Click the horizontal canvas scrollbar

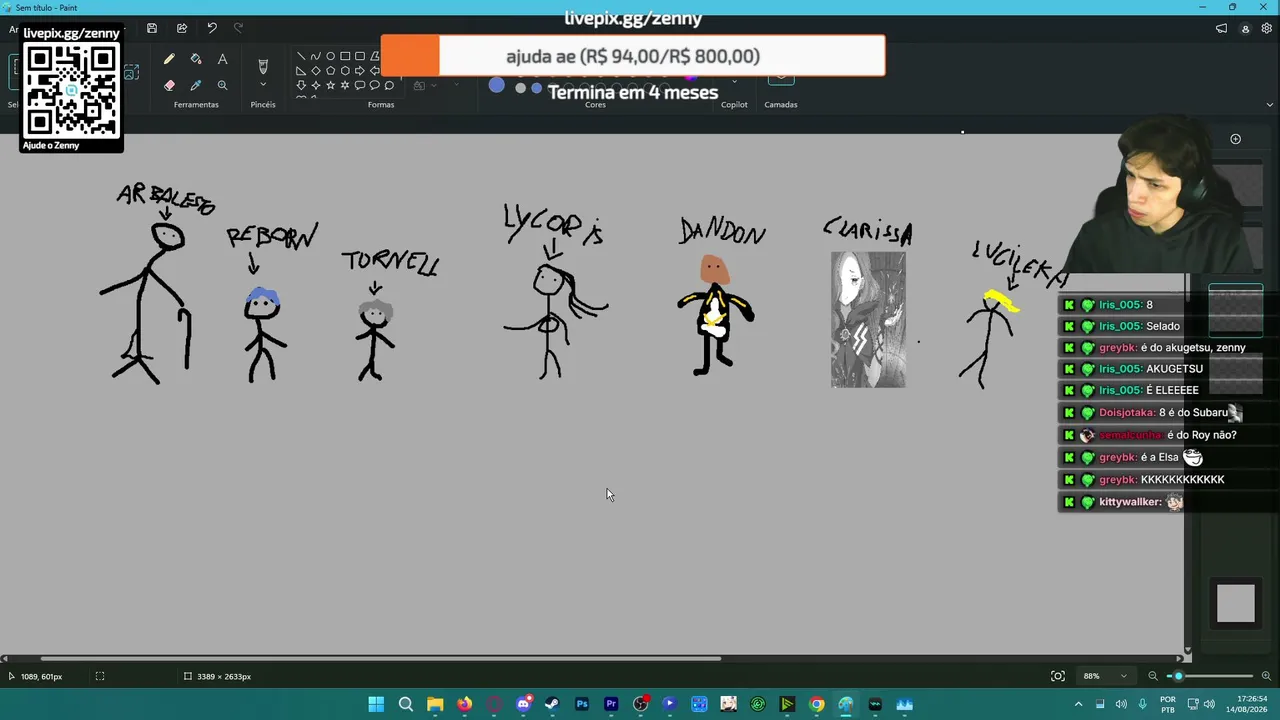tap(381, 658)
